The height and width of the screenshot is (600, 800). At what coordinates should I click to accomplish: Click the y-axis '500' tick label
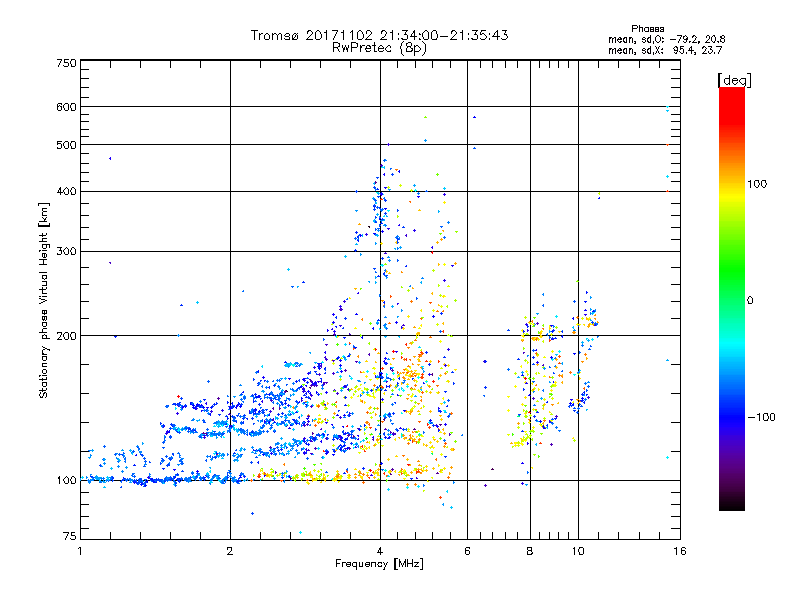coord(66,145)
